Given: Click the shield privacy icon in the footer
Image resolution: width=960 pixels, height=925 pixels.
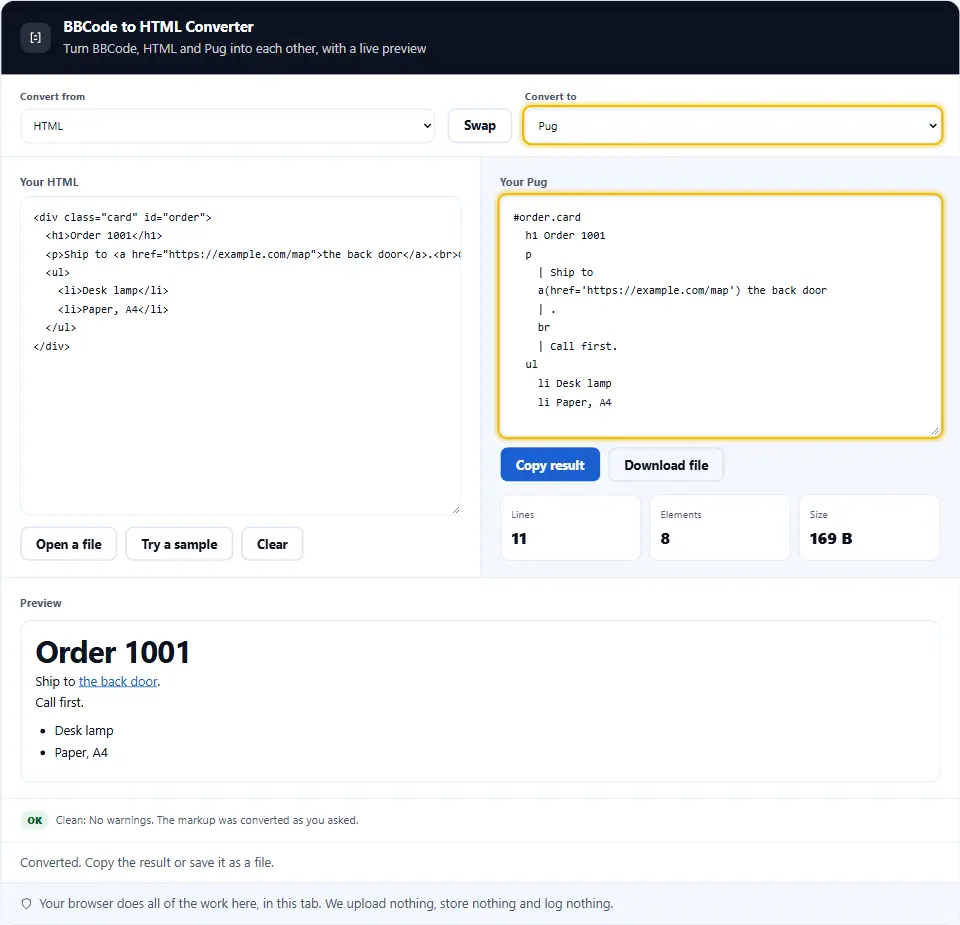Looking at the screenshot, I should (26, 904).
